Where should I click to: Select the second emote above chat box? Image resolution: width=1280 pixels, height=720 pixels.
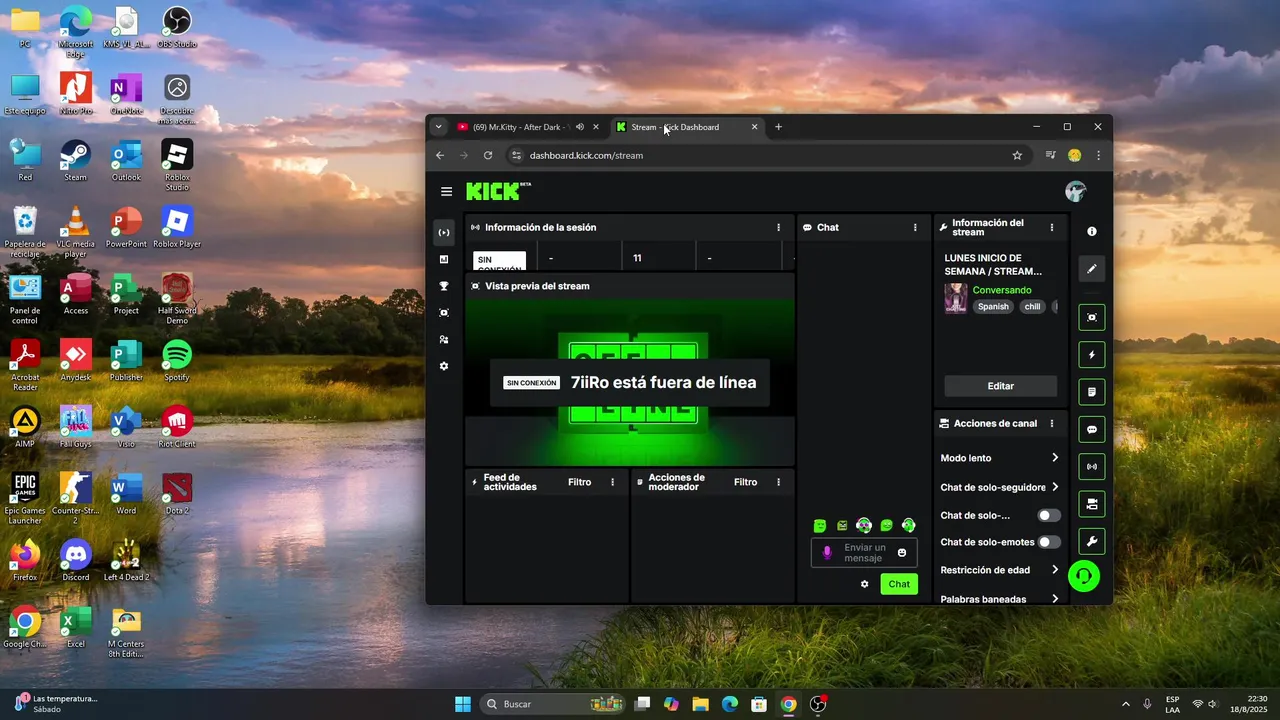click(842, 526)
